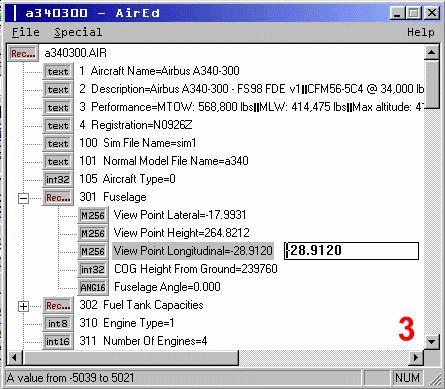Select Registration=N0926Z row
Screen dimensions: 445x389
136,125
